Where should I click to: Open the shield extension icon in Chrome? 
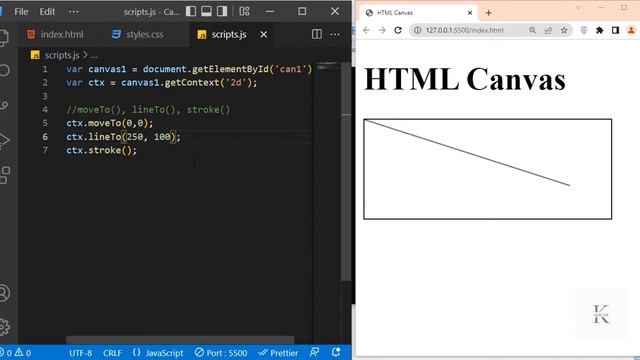click(x=584, y=30)
